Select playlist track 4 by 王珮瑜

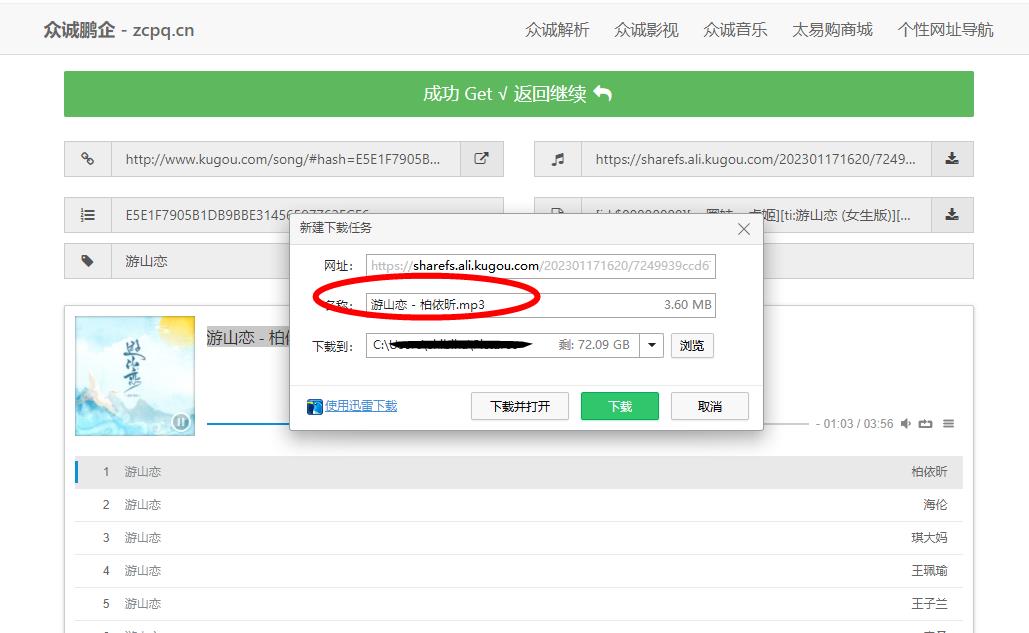pyautogui.click(x=518, y=571)
